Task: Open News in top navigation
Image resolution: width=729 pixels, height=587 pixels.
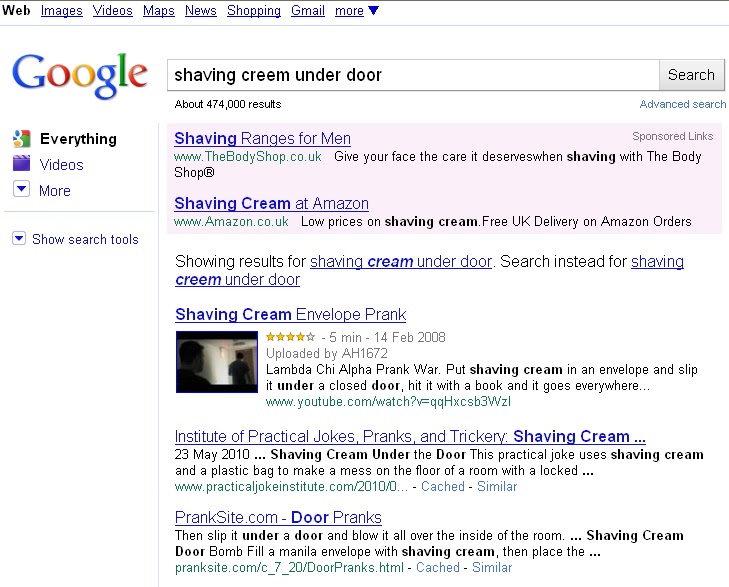Action: 200,10
